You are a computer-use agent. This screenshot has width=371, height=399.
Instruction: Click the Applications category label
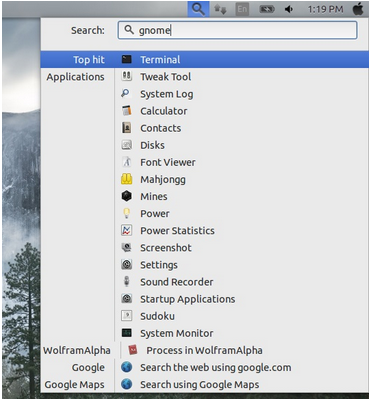(x=75, y=77)
